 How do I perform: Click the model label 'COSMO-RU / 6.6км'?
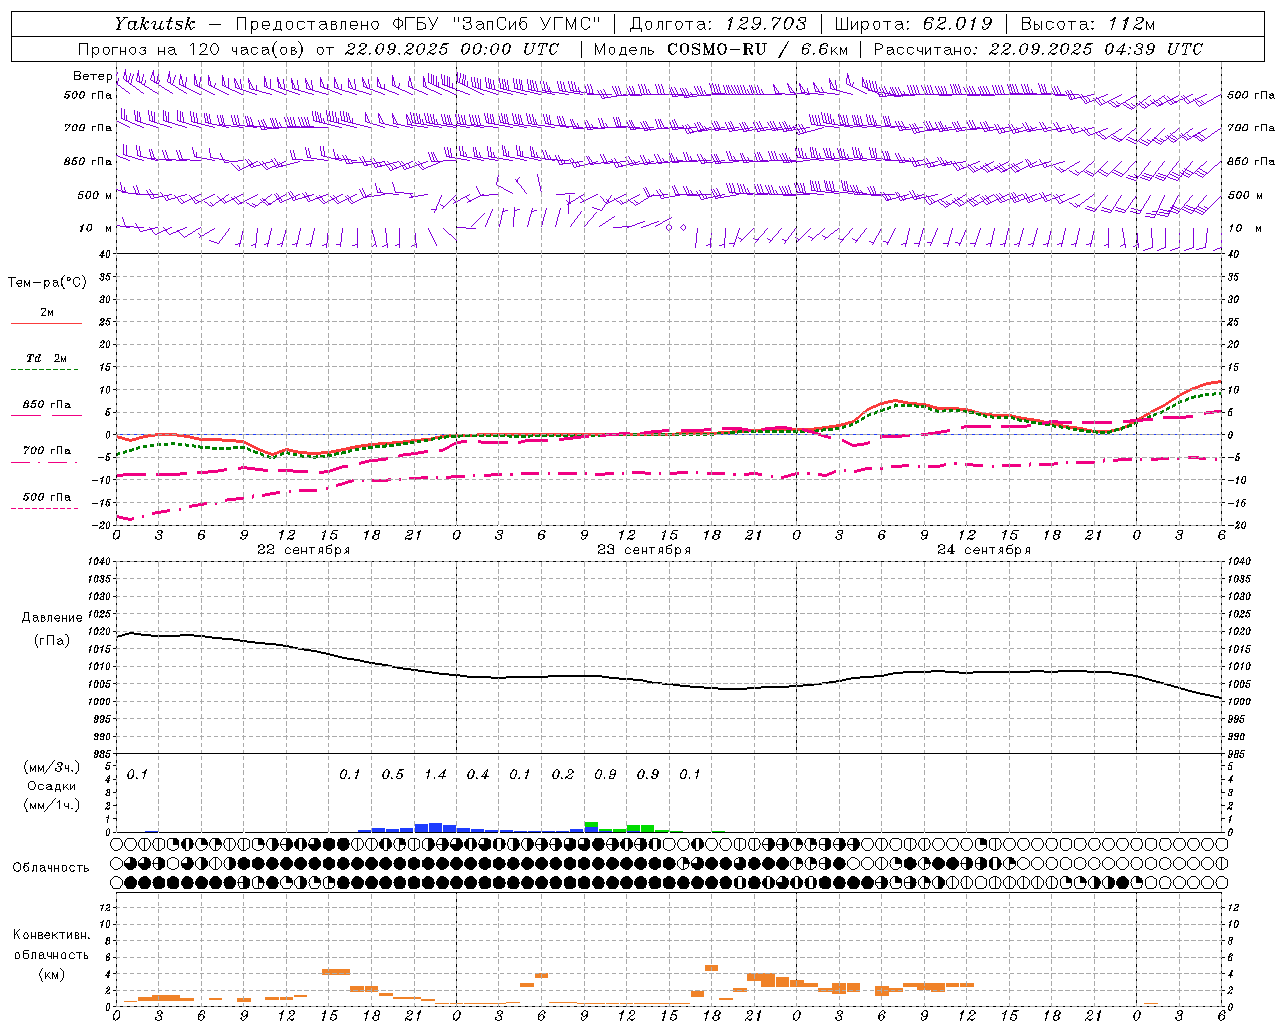(x=757, y=49)
